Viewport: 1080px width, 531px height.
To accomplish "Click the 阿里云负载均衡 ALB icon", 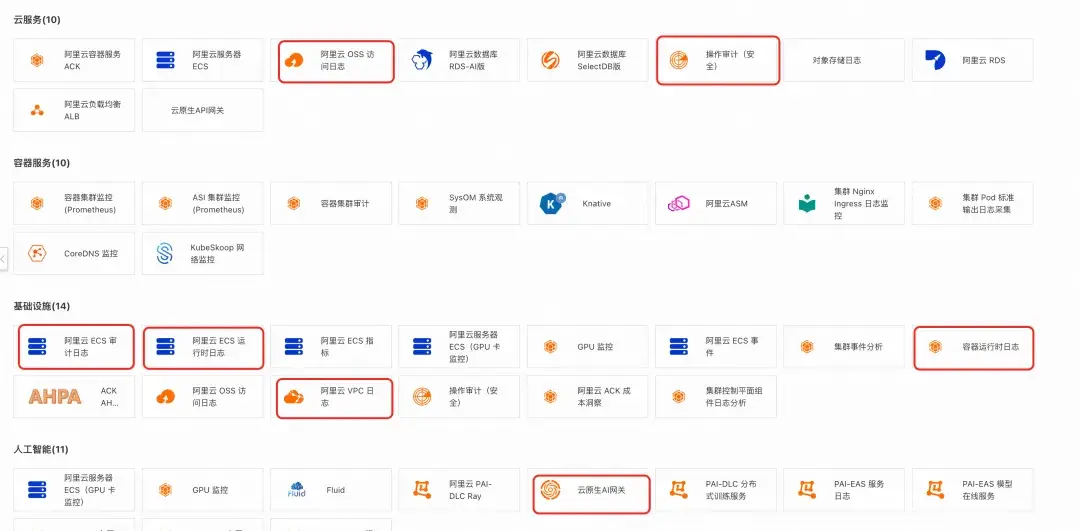I will 37,110.
